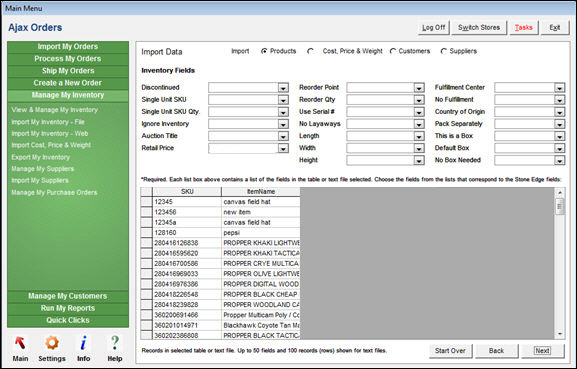
Task: Open Run My Reports menu section
Action: click(68, 308)
